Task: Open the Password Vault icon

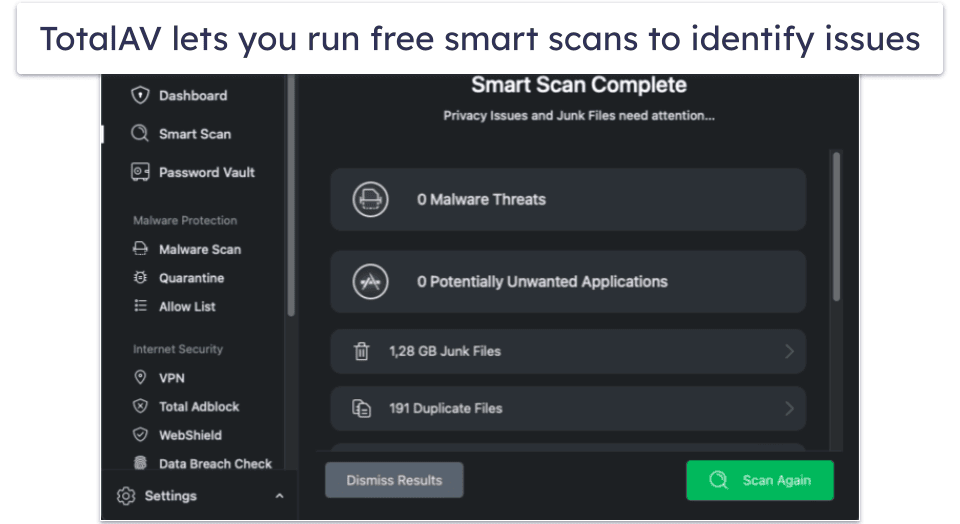Action: coord(140,172)
